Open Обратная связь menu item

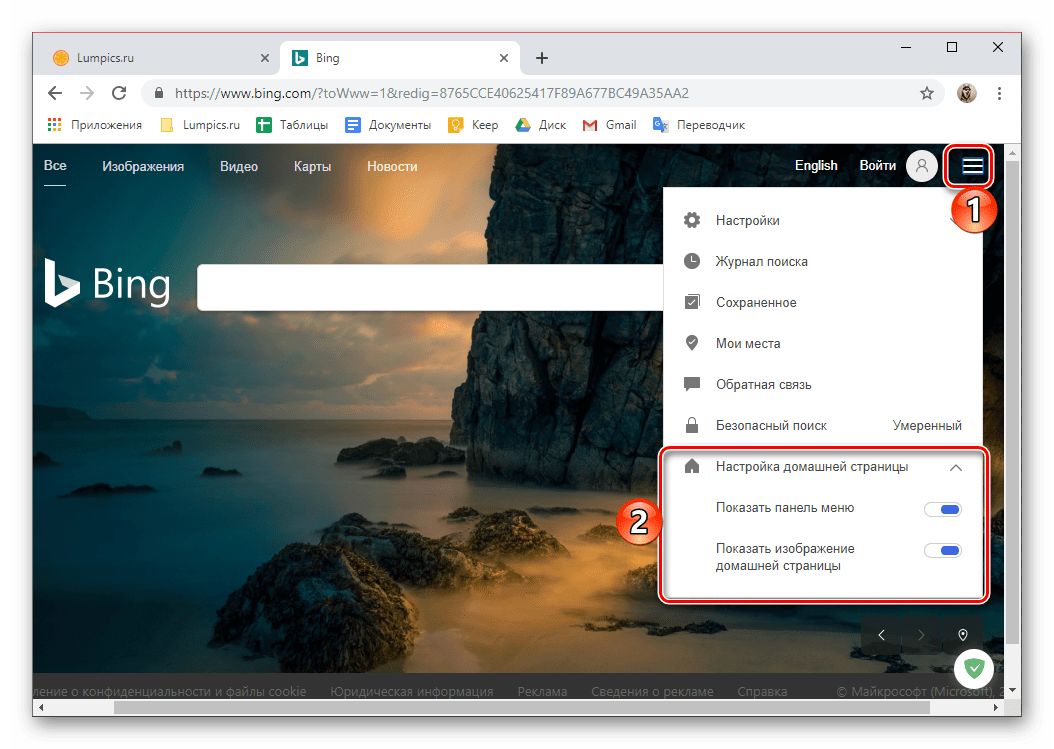[x=823, y=385]
